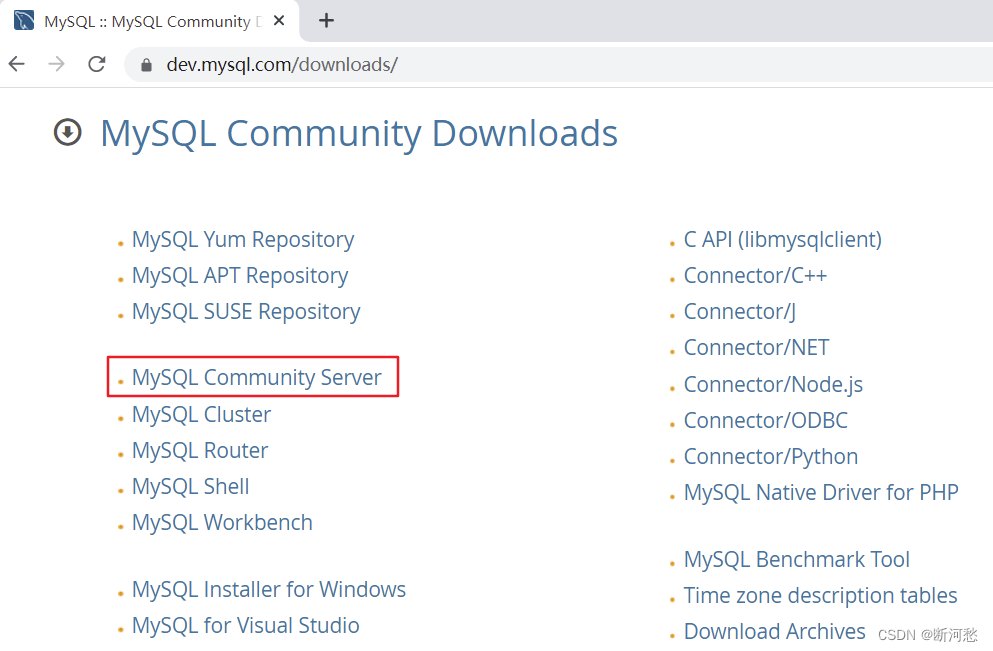993x651 pixels.
Task: Click the padlock security icon
Action: click(x=146, y=63)
